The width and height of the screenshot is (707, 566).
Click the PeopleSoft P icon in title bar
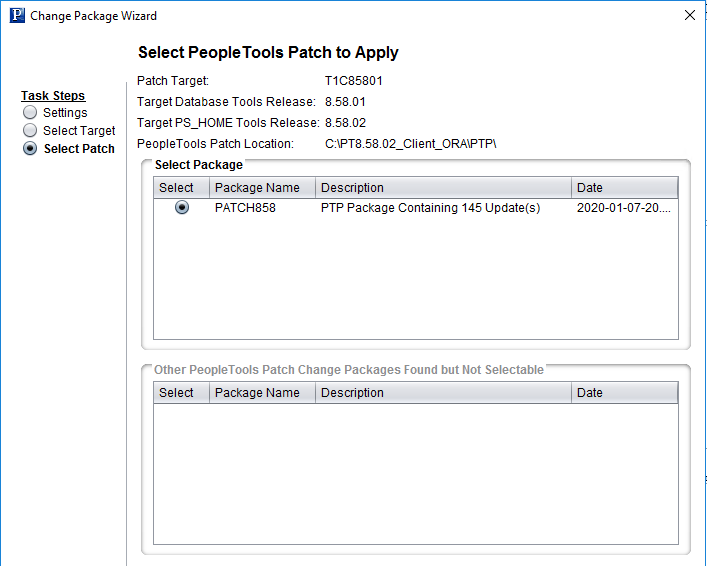[17, 15]
